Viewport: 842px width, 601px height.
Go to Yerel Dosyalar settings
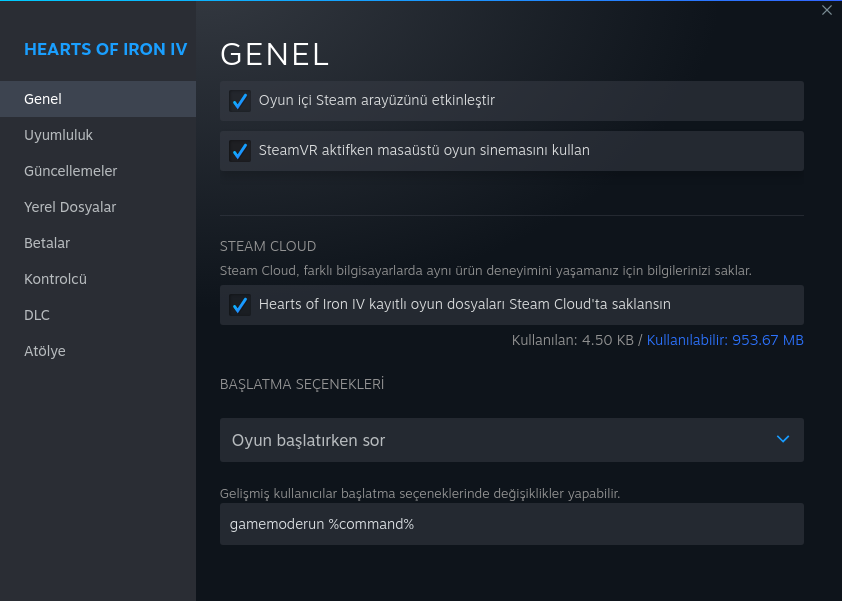70,207
